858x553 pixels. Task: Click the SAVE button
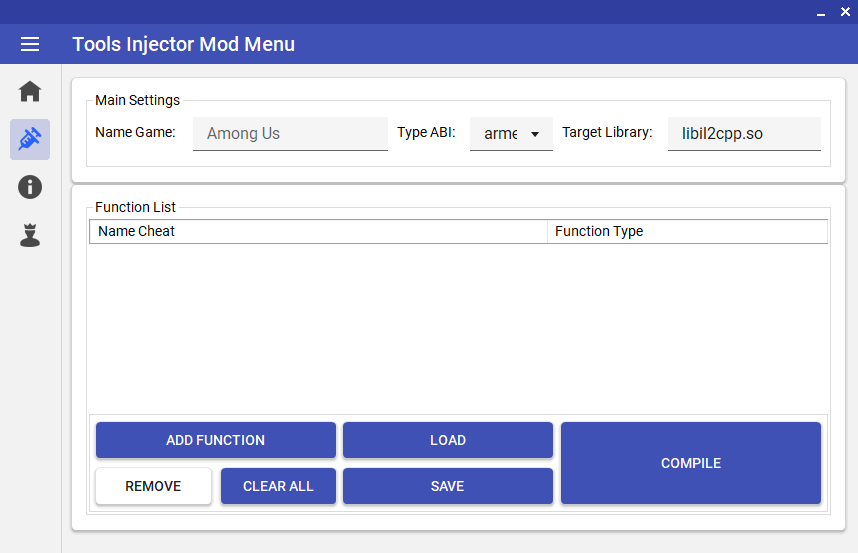point(448,486)
